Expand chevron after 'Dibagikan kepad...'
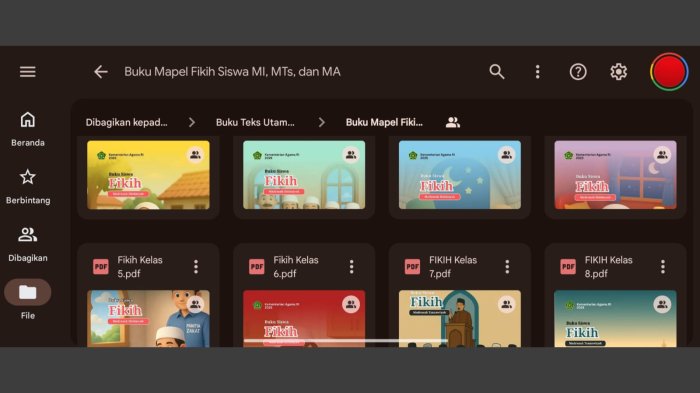 pyautogui.click(x=192, y=122)
